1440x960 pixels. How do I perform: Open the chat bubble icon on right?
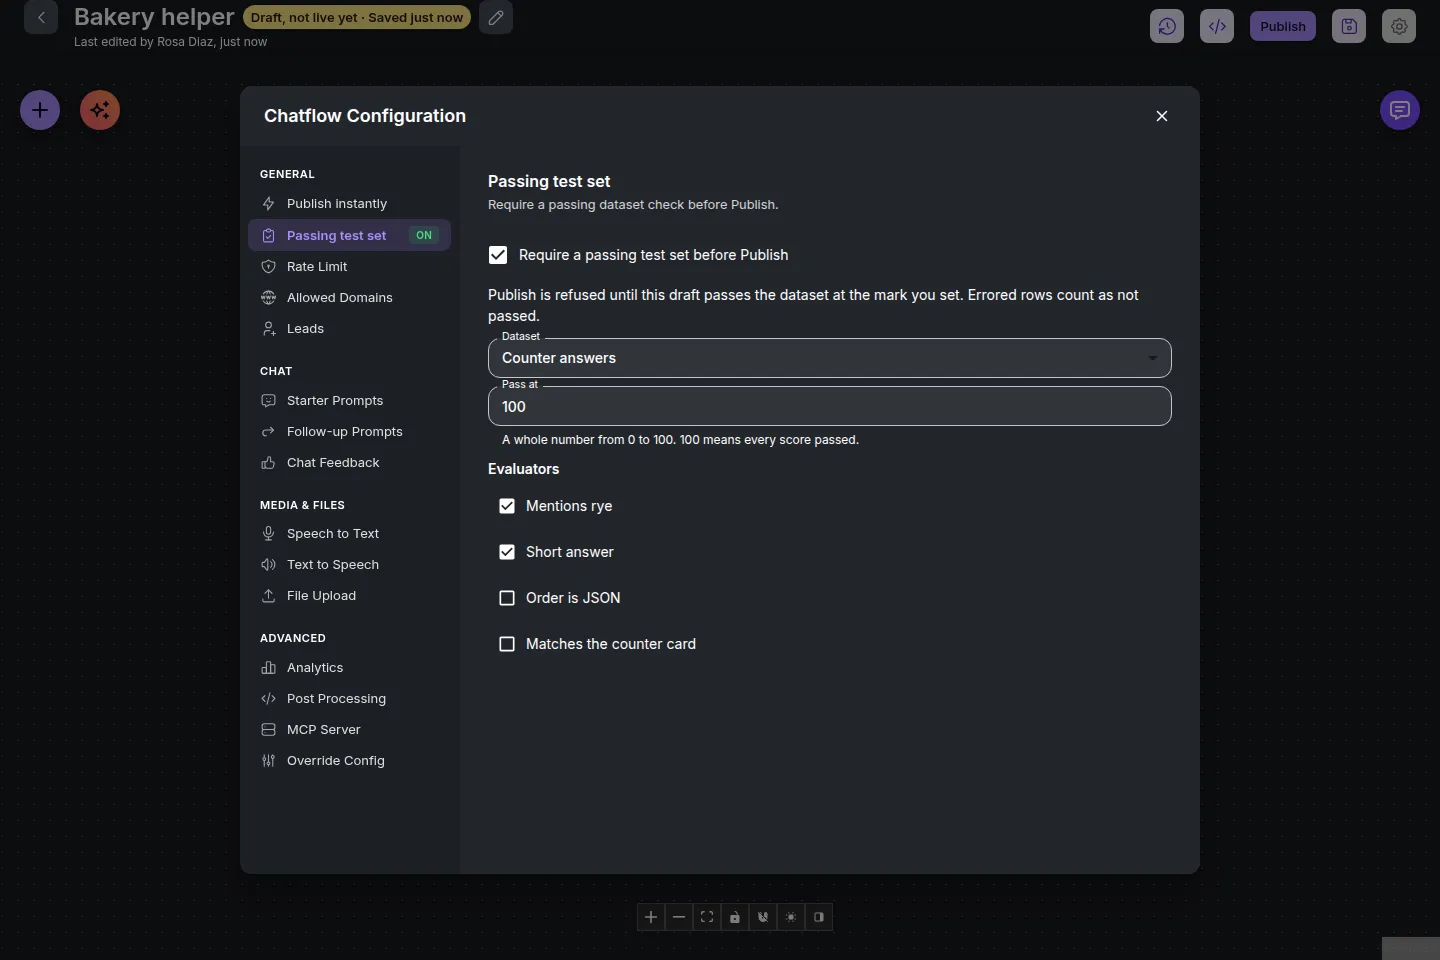1400,110
